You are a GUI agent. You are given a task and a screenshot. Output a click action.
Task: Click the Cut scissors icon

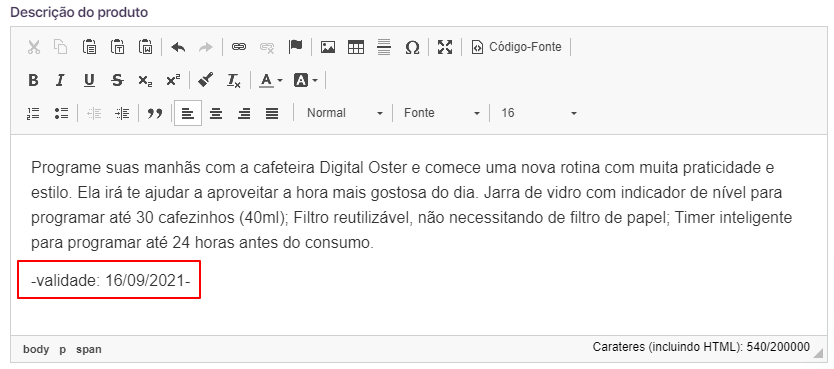[34, 47]
